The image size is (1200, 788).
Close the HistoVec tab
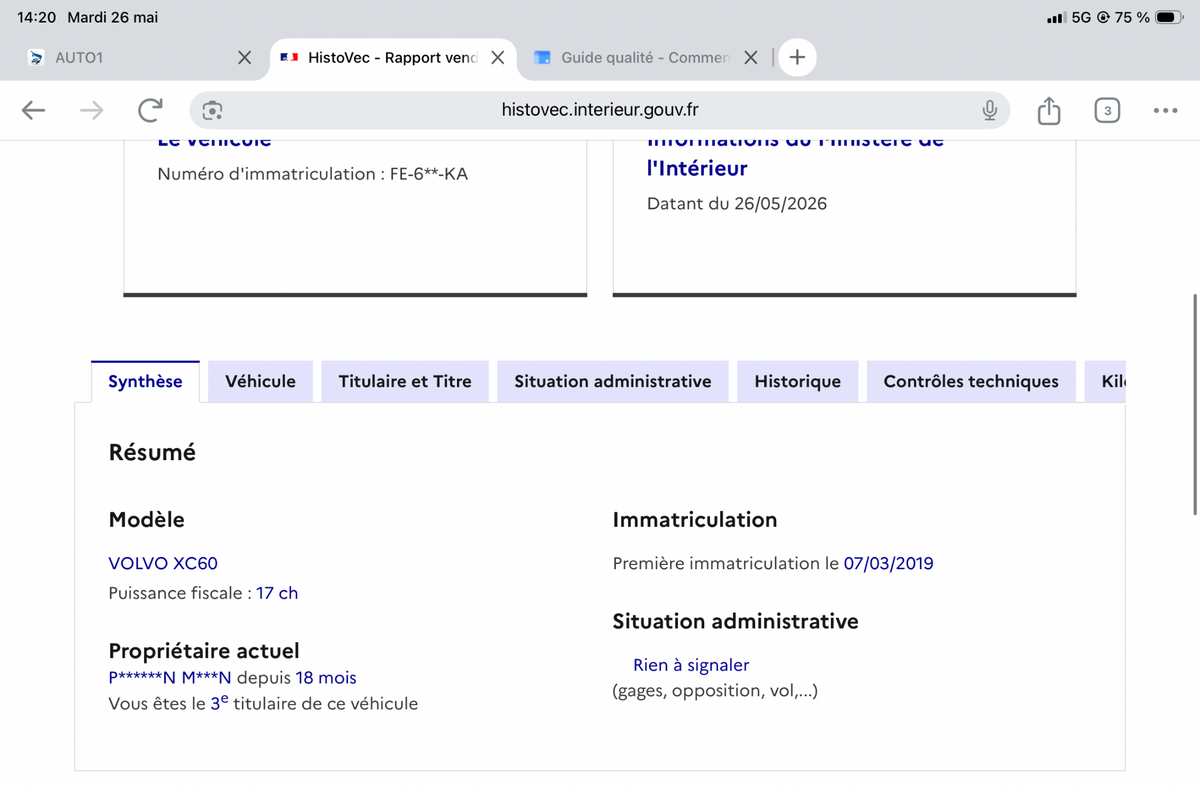pyautogui.click(x=497, y=58)
